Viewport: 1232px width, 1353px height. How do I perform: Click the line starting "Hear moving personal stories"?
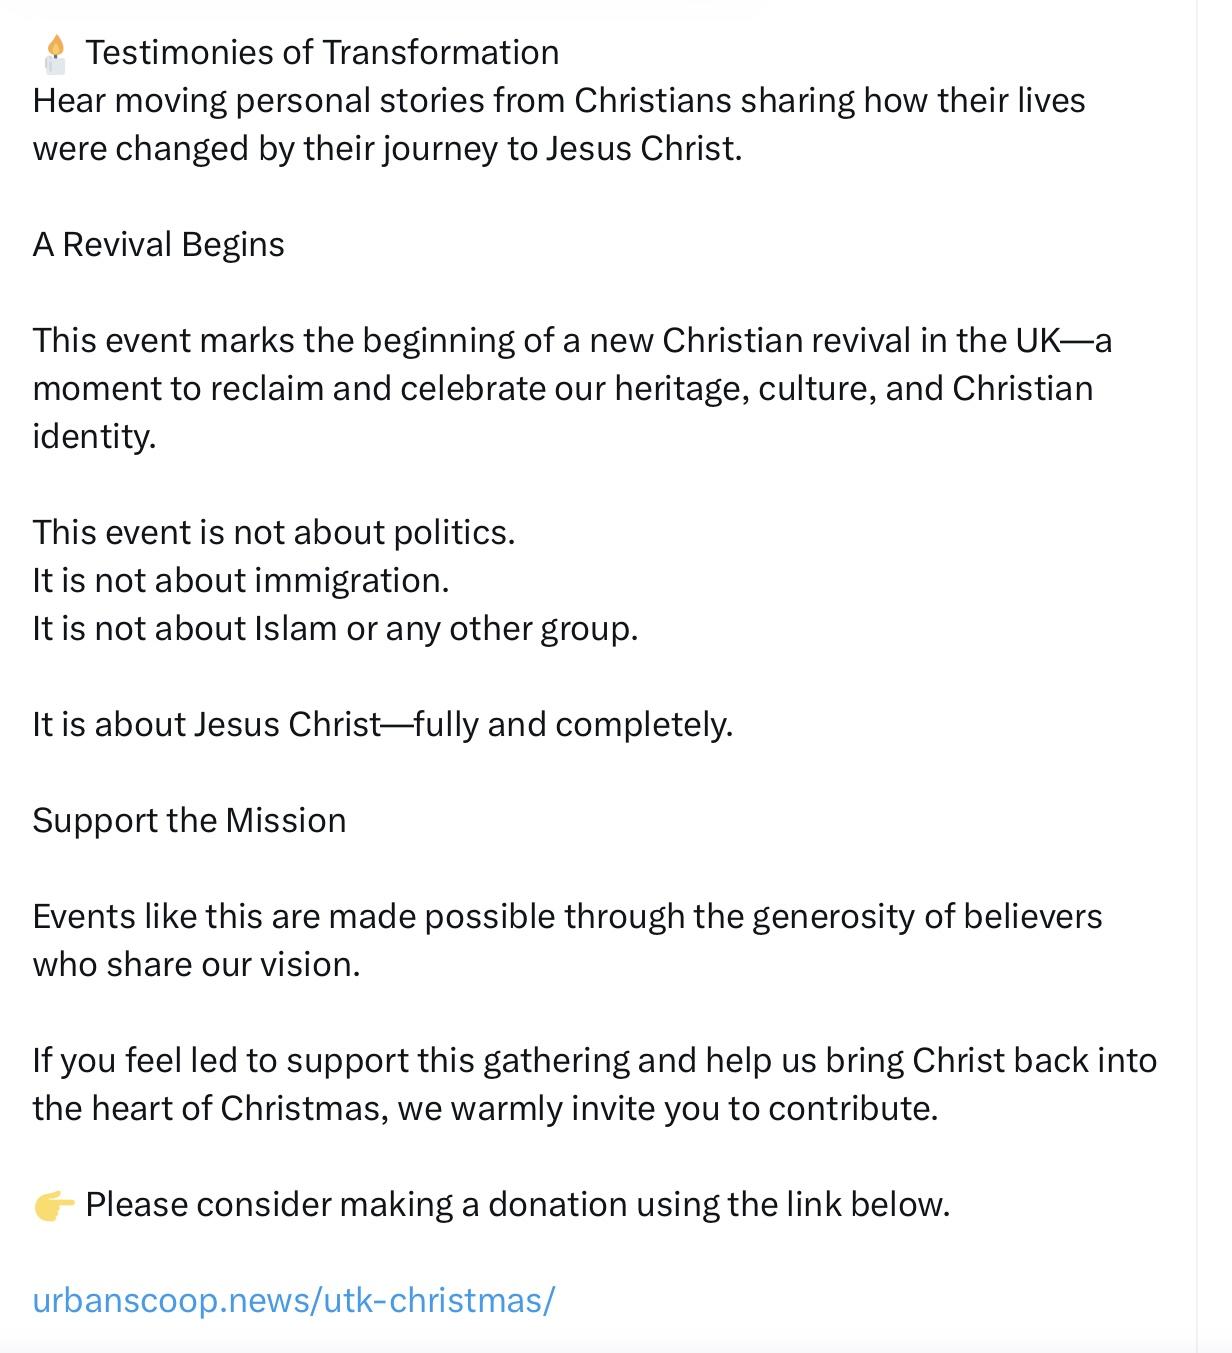point(558,100)
